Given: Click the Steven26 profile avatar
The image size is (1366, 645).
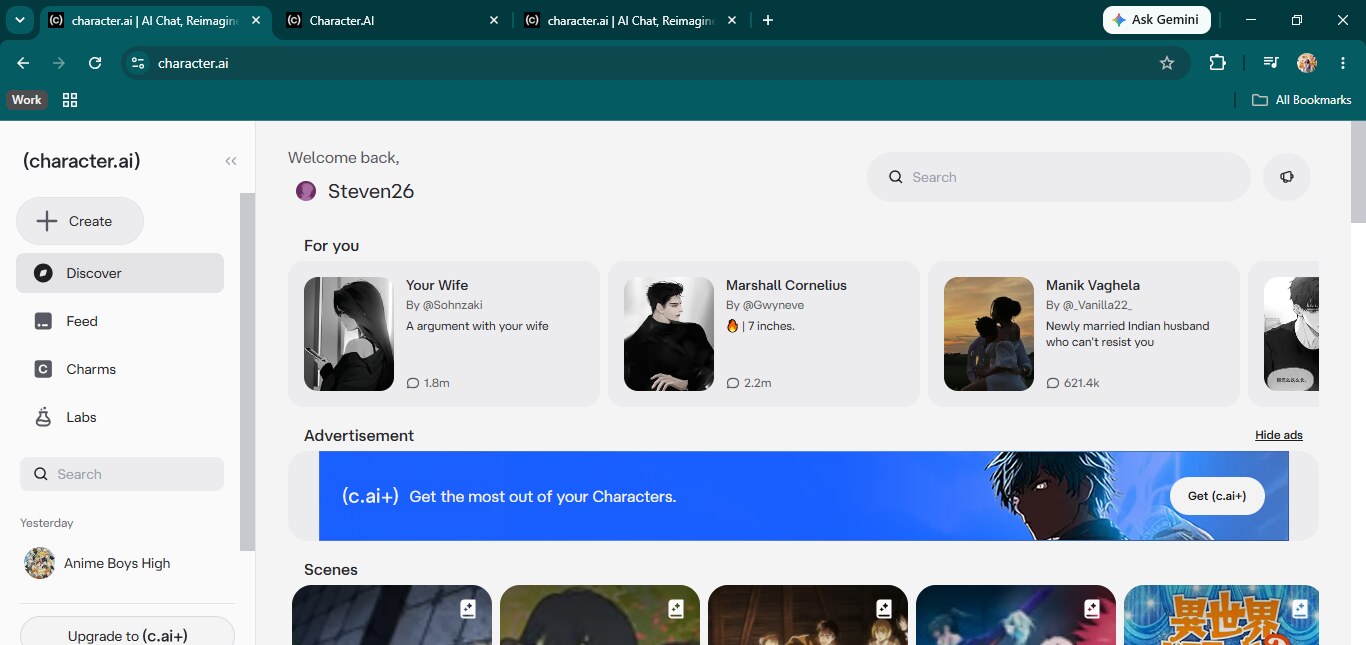Looking at the screenshot, I should [306, 191].
